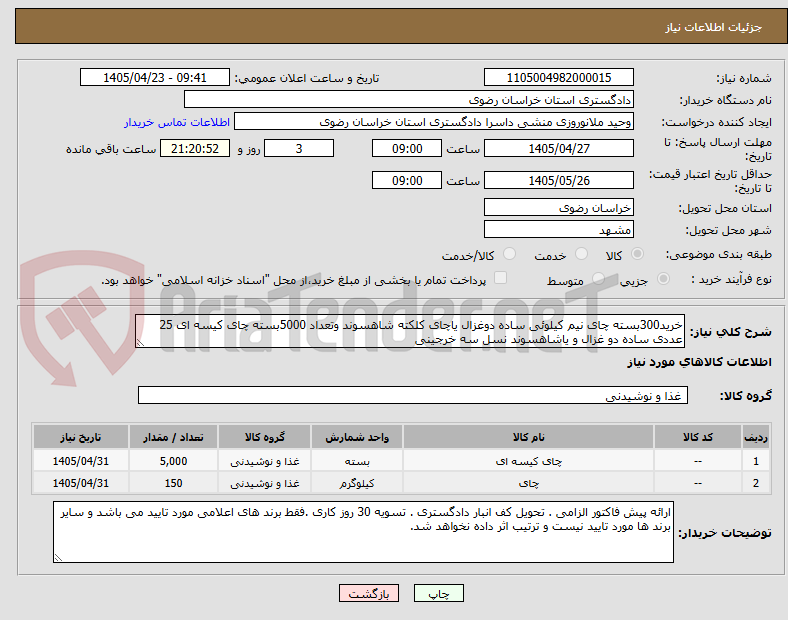Click the request creator name field
This screenshot has width=788, height=620.
(434, 122)
